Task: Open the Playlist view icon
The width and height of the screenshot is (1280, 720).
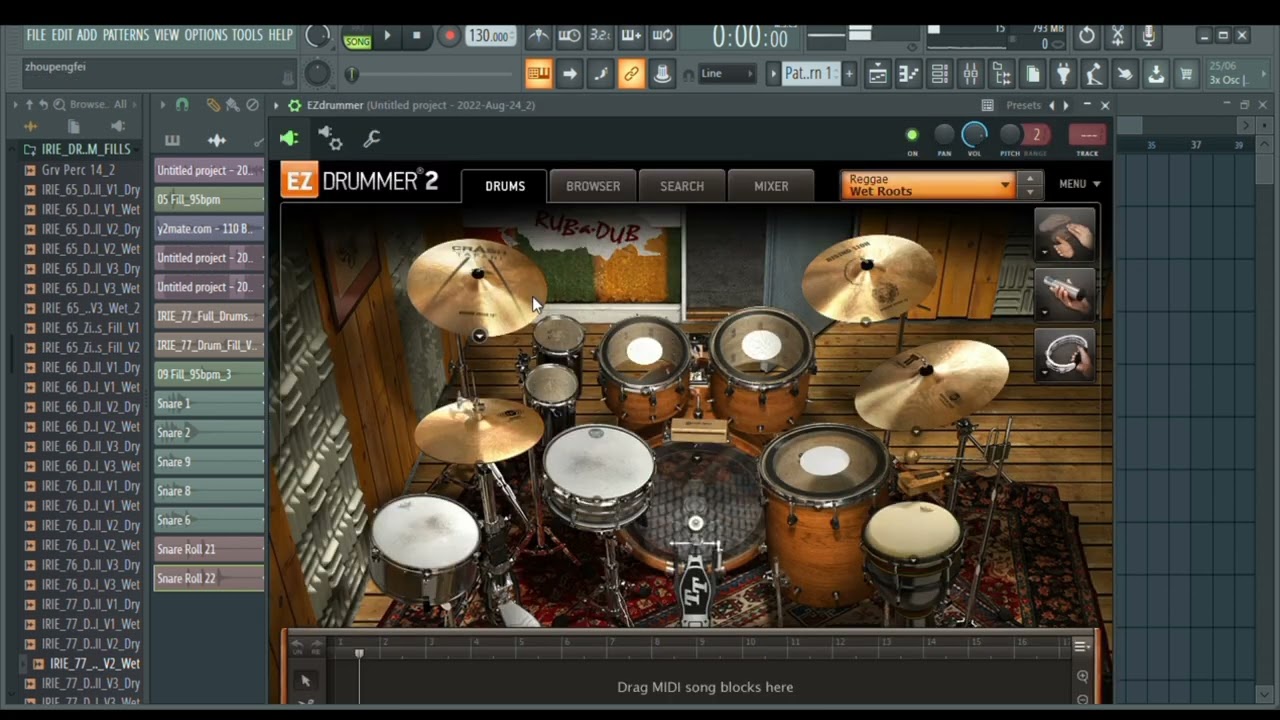Action: pos(877,74)
